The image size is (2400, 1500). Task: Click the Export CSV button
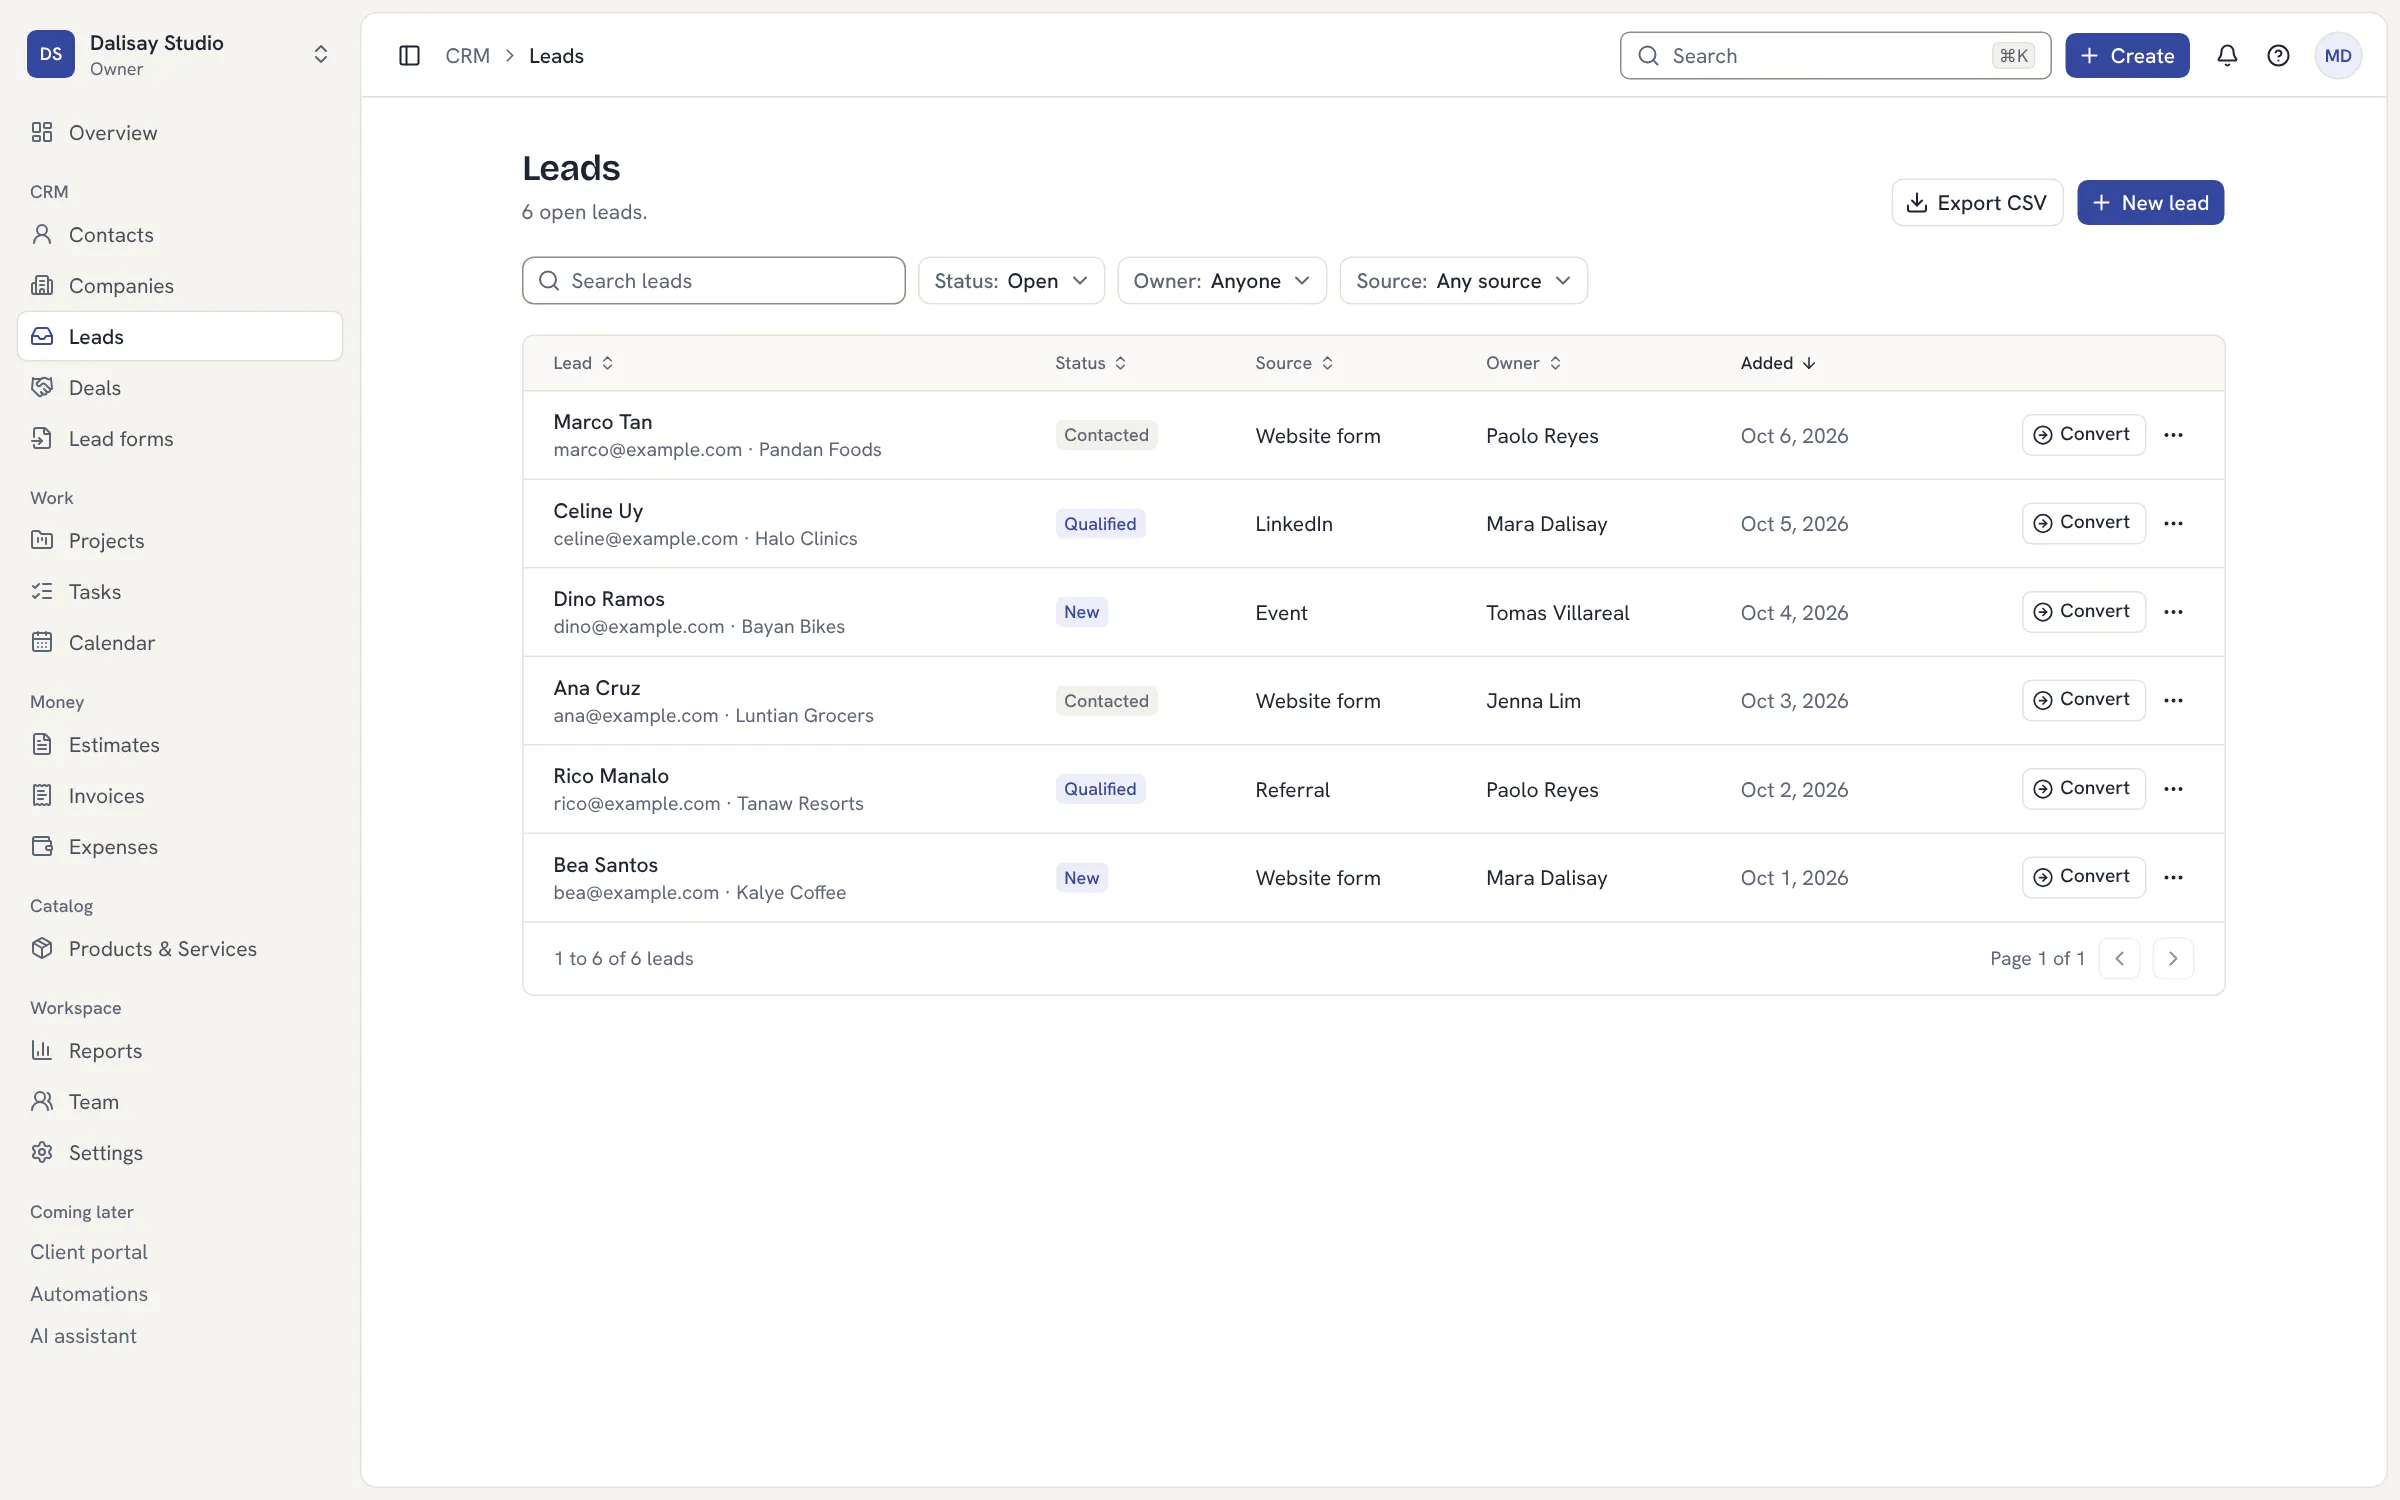point(1977,203)
